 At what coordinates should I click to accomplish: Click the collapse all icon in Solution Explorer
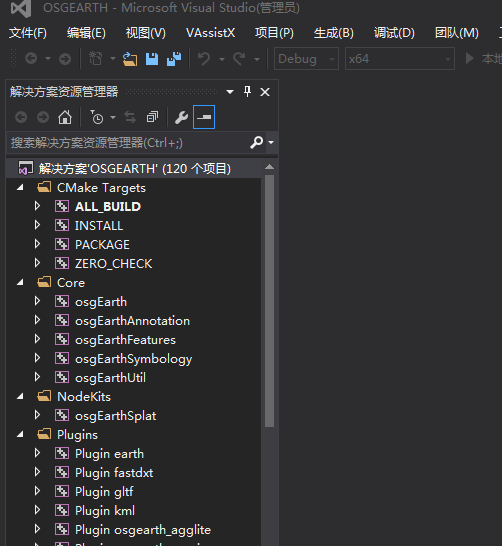pyautogui.click(x=152, y=117)
